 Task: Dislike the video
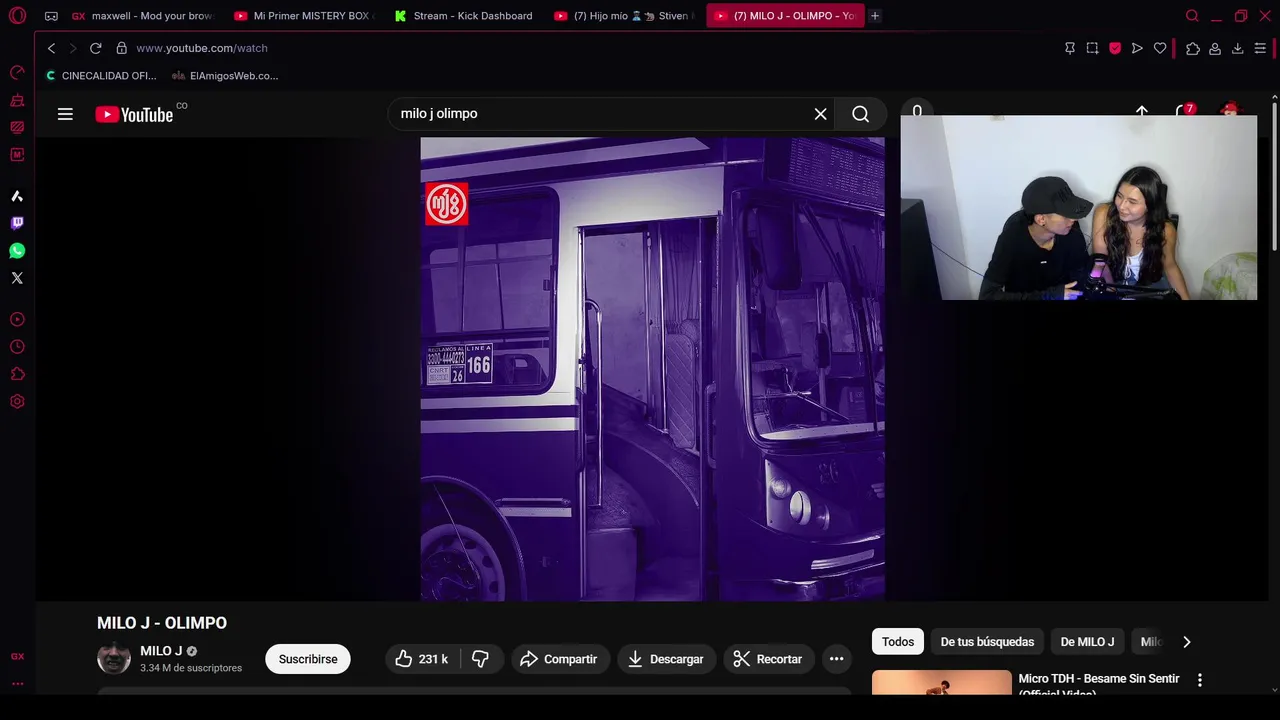pyautogui.click(x=481, y=659)
